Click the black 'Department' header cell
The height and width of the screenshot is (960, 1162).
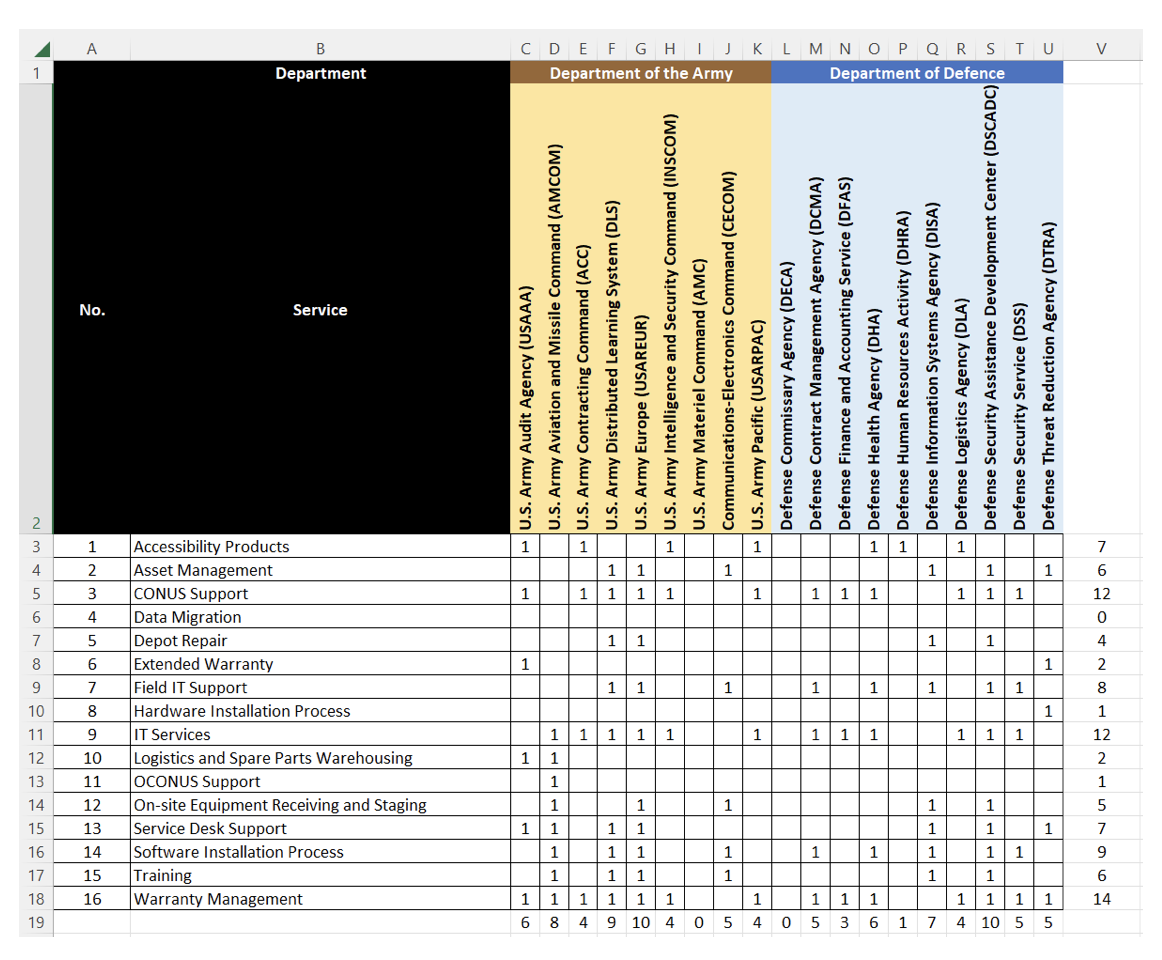pyautogui.click(x=320, y=73)
